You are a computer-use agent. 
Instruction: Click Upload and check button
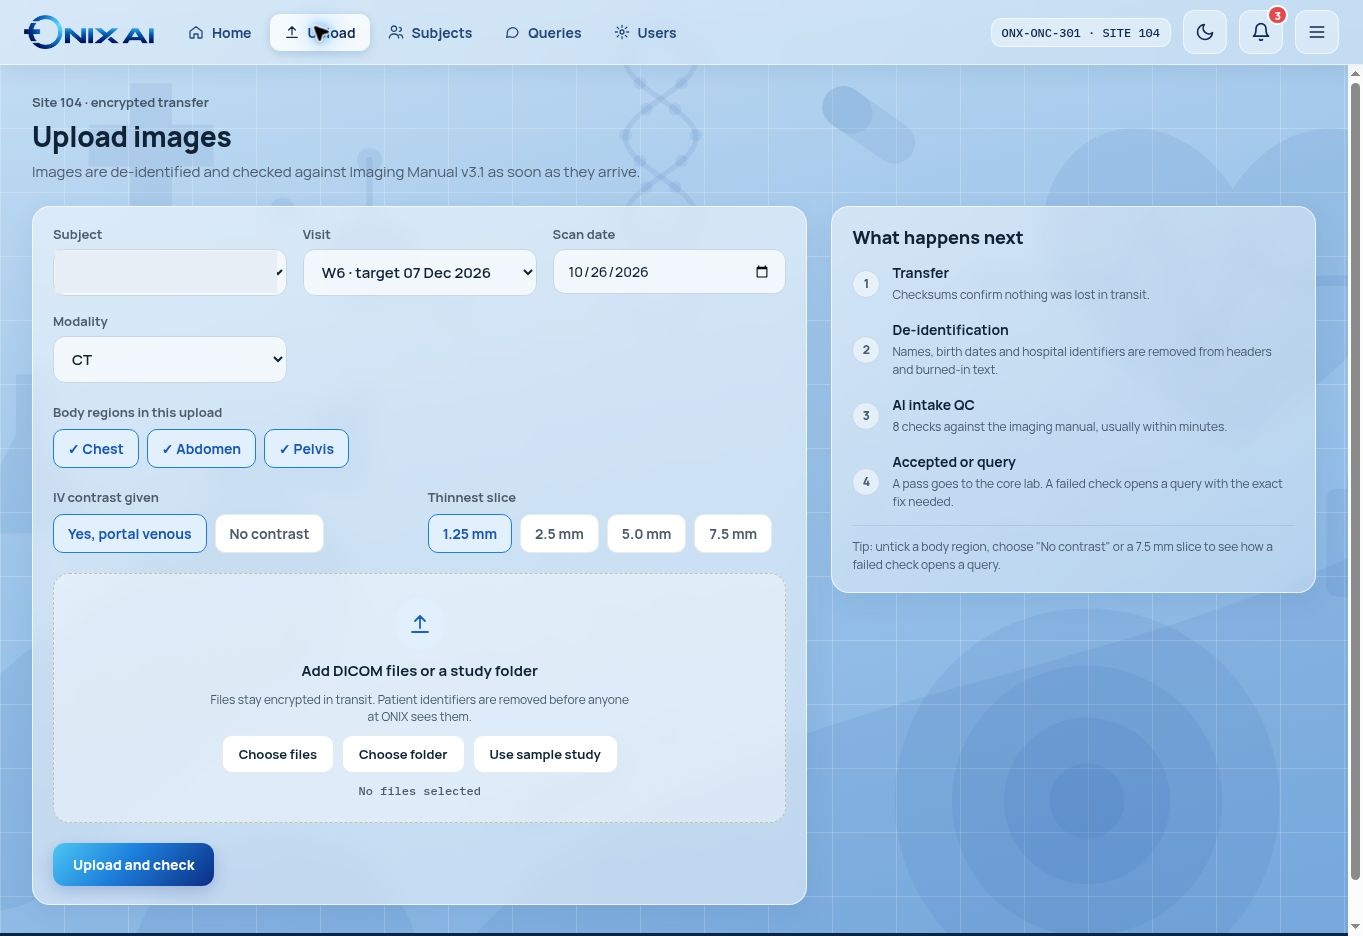[133, 865]
